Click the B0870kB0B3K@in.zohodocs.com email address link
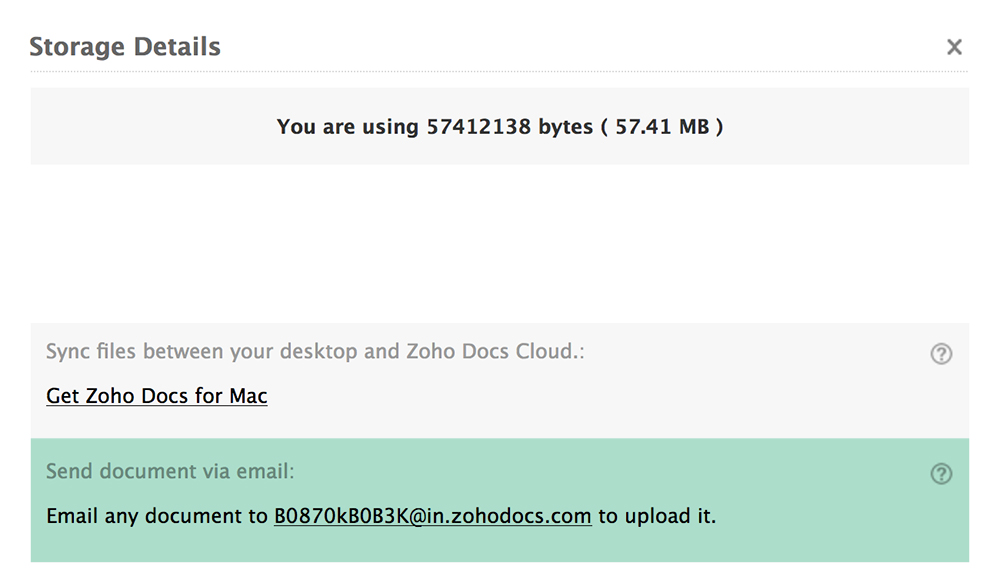 pyautogui.click(x=432, y=517)
